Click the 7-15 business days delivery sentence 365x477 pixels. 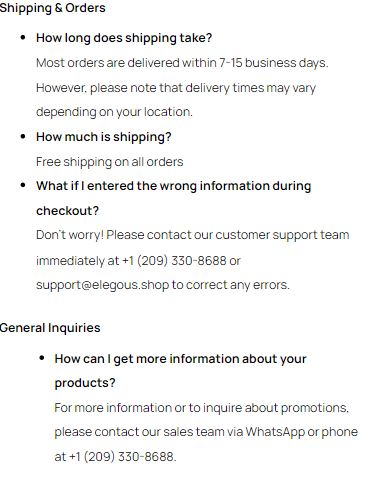(x=182, y=63)
